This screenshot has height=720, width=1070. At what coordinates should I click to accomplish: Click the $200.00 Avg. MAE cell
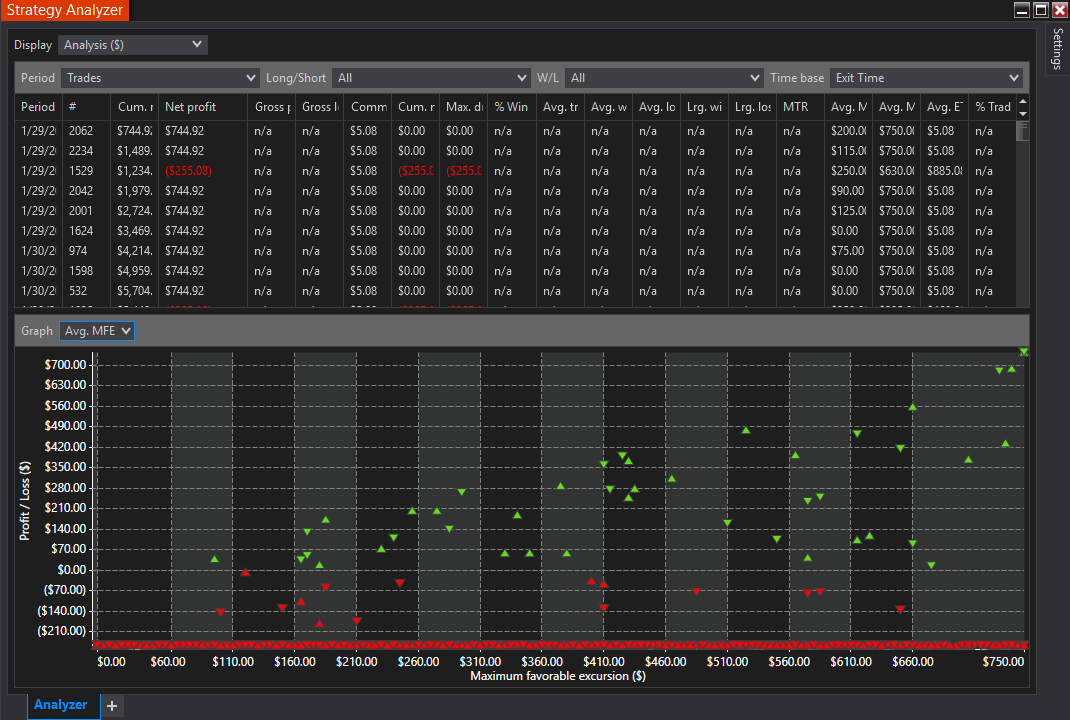click(848, 131)
